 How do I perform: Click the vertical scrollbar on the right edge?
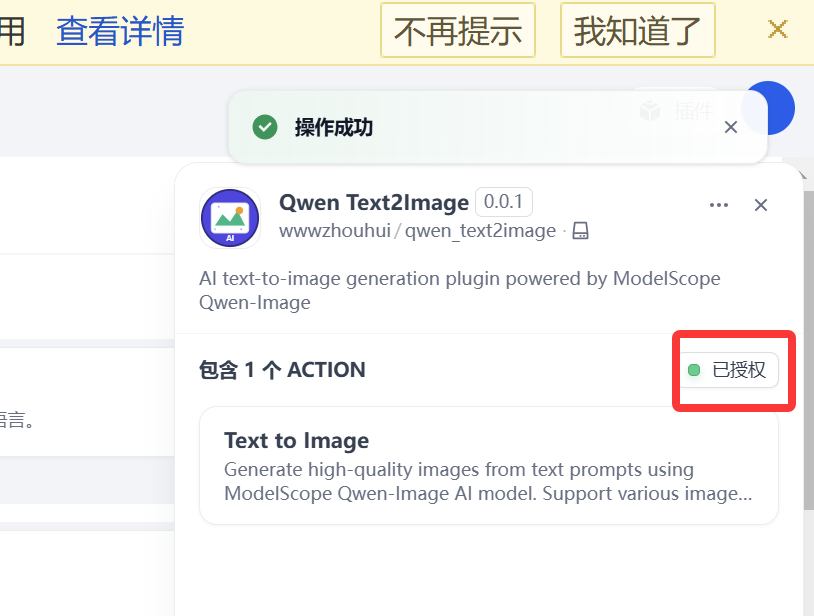point(808,350)
